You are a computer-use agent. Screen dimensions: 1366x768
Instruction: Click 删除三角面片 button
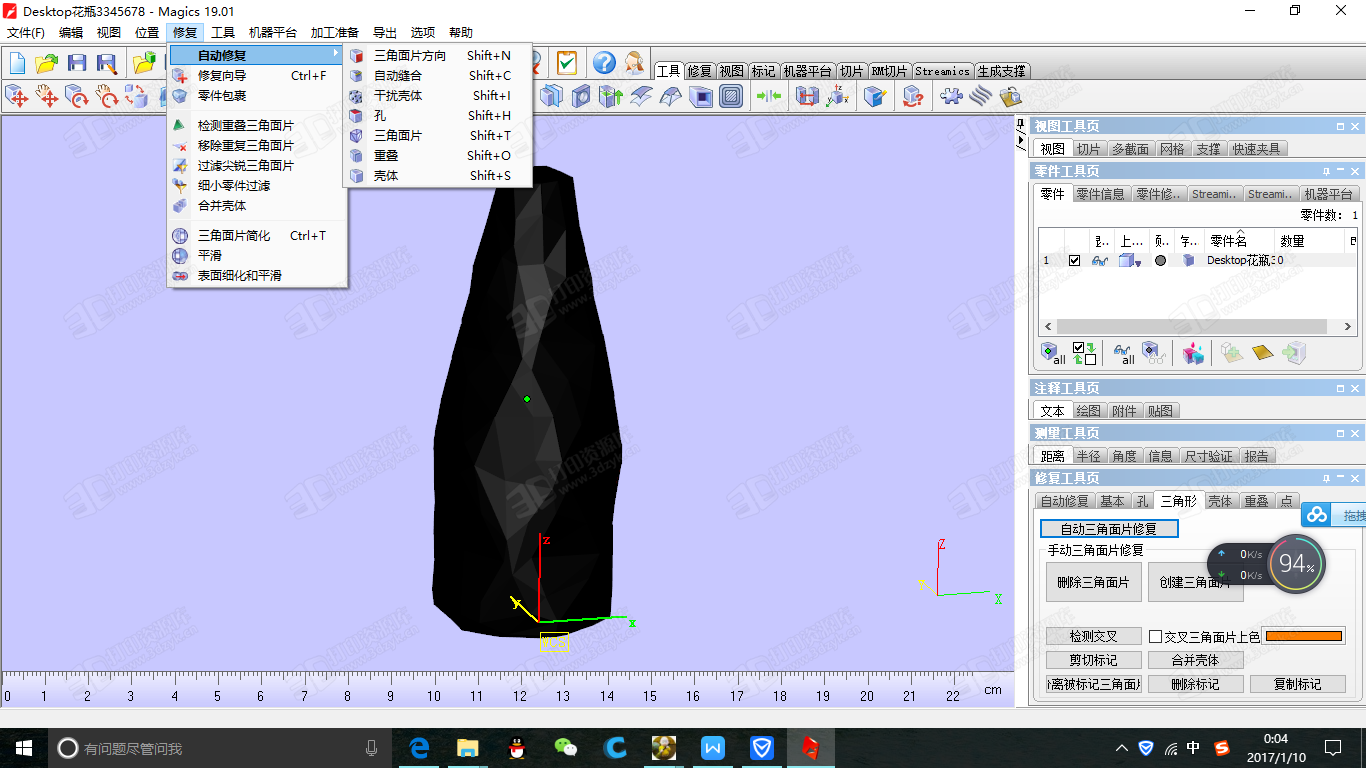(1093, 582)
